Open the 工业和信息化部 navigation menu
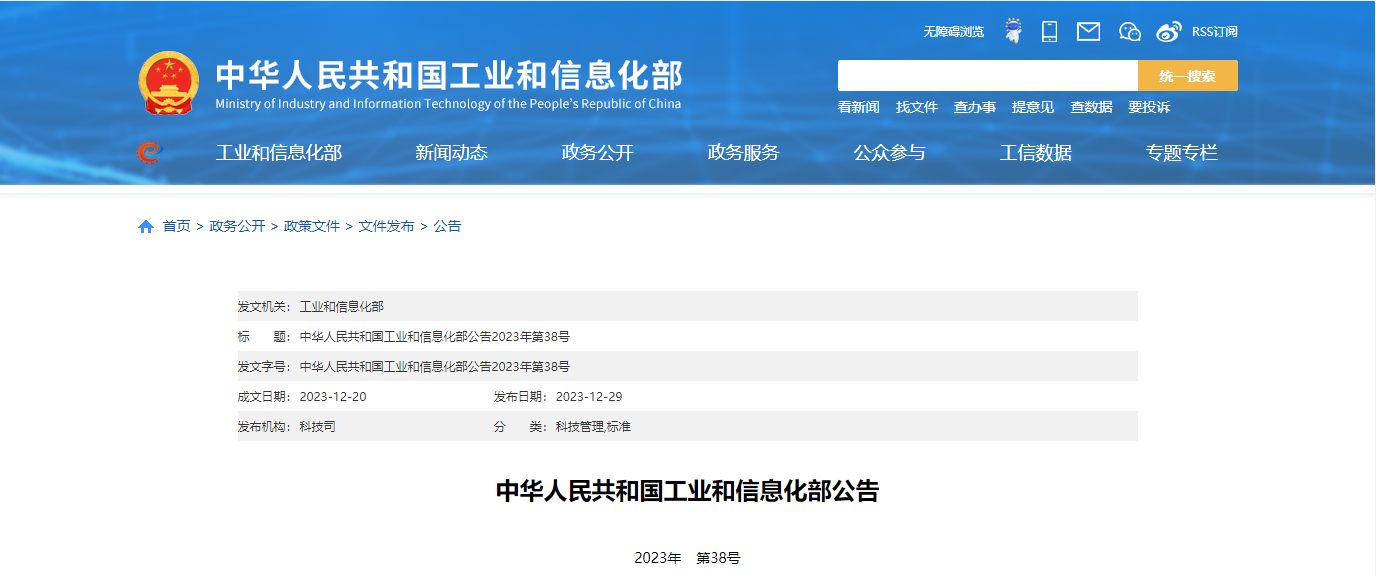The width and height of the screenshot is (1376, 576). tap(279, 153)
